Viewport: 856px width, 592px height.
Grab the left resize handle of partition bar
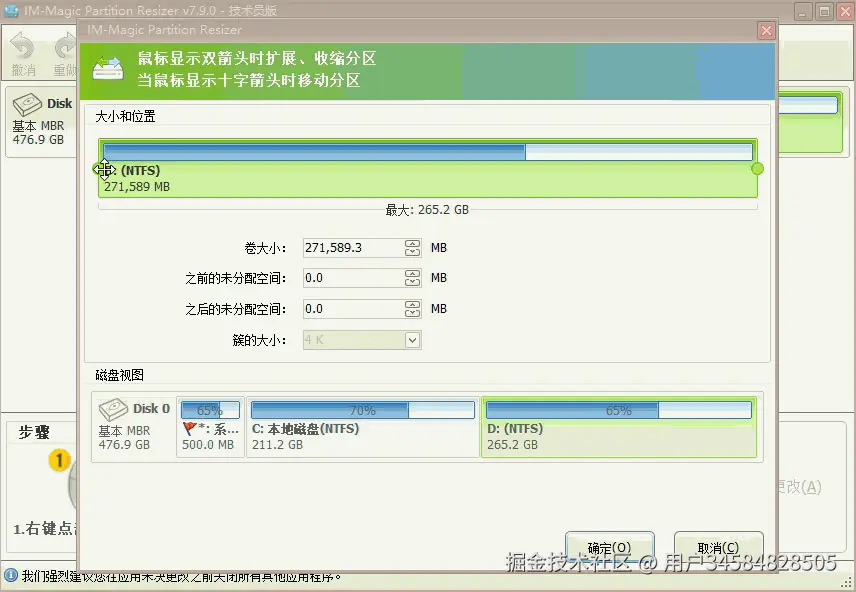tap(99, 169)
